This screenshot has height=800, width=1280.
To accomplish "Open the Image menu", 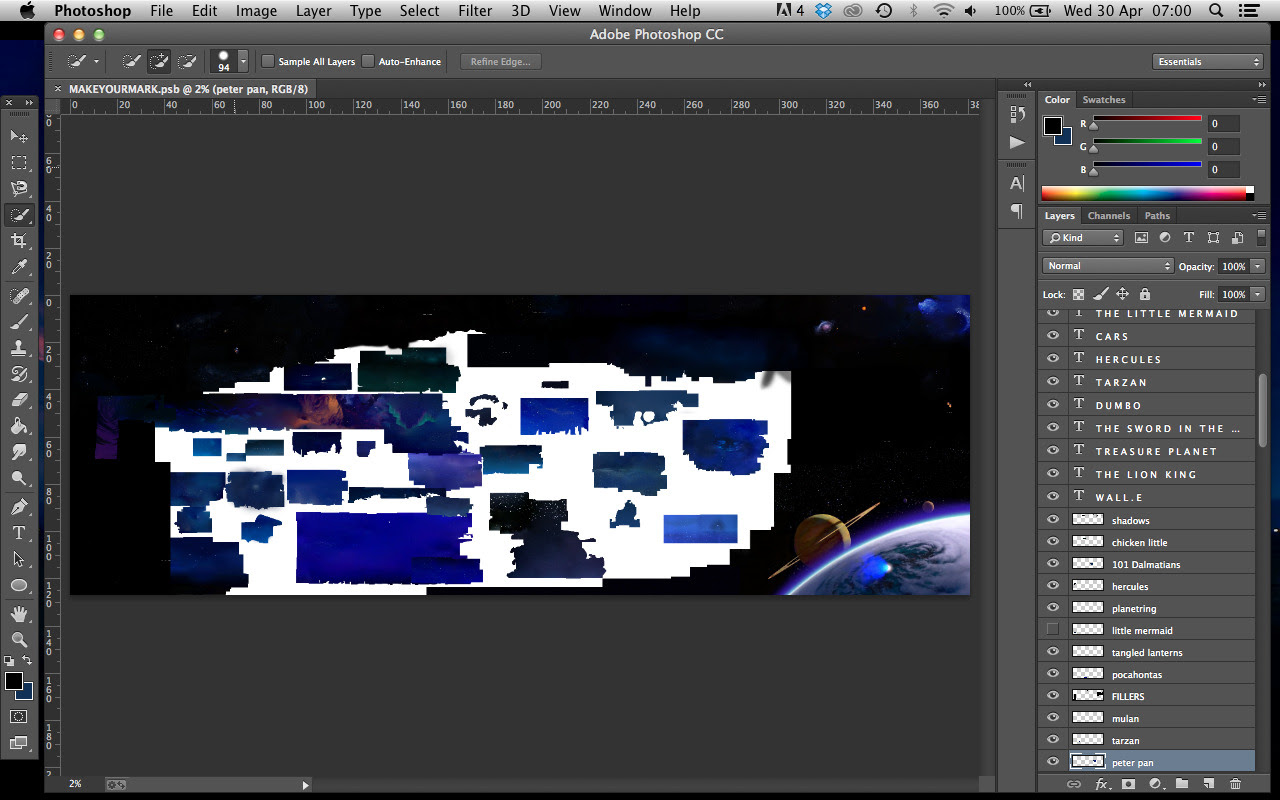I will click(x=256, y=11).
